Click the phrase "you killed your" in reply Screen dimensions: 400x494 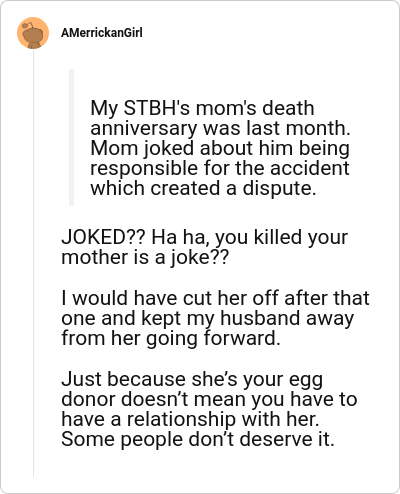point(281,238)
